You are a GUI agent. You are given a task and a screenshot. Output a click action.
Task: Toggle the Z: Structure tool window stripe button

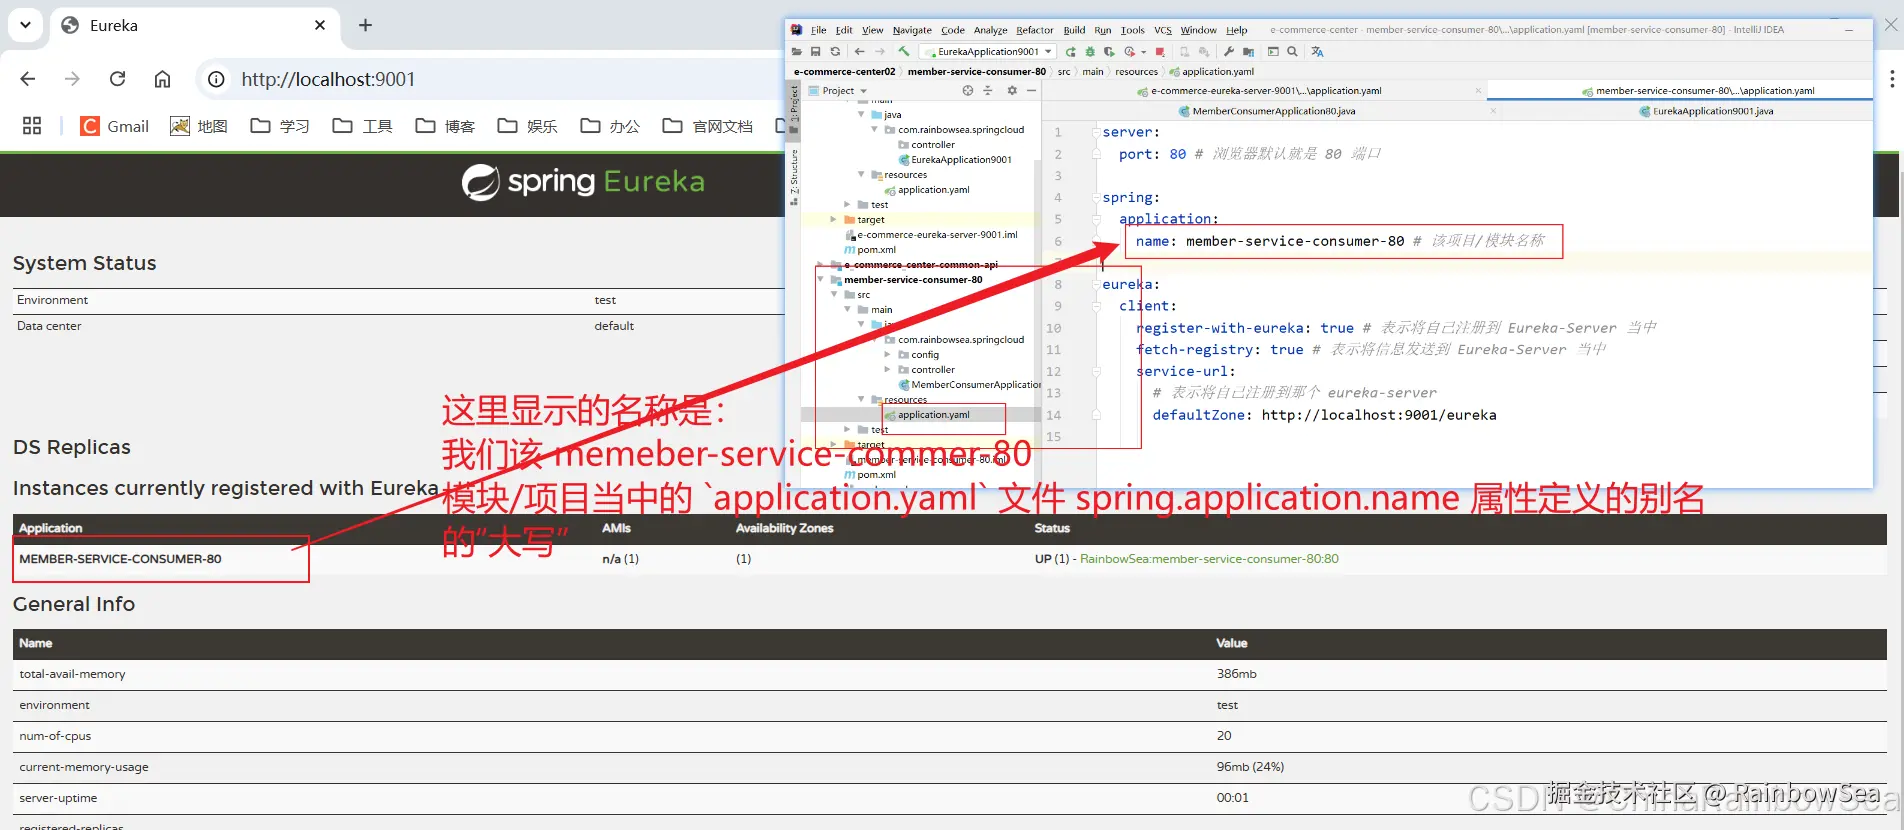click(794, 177)
